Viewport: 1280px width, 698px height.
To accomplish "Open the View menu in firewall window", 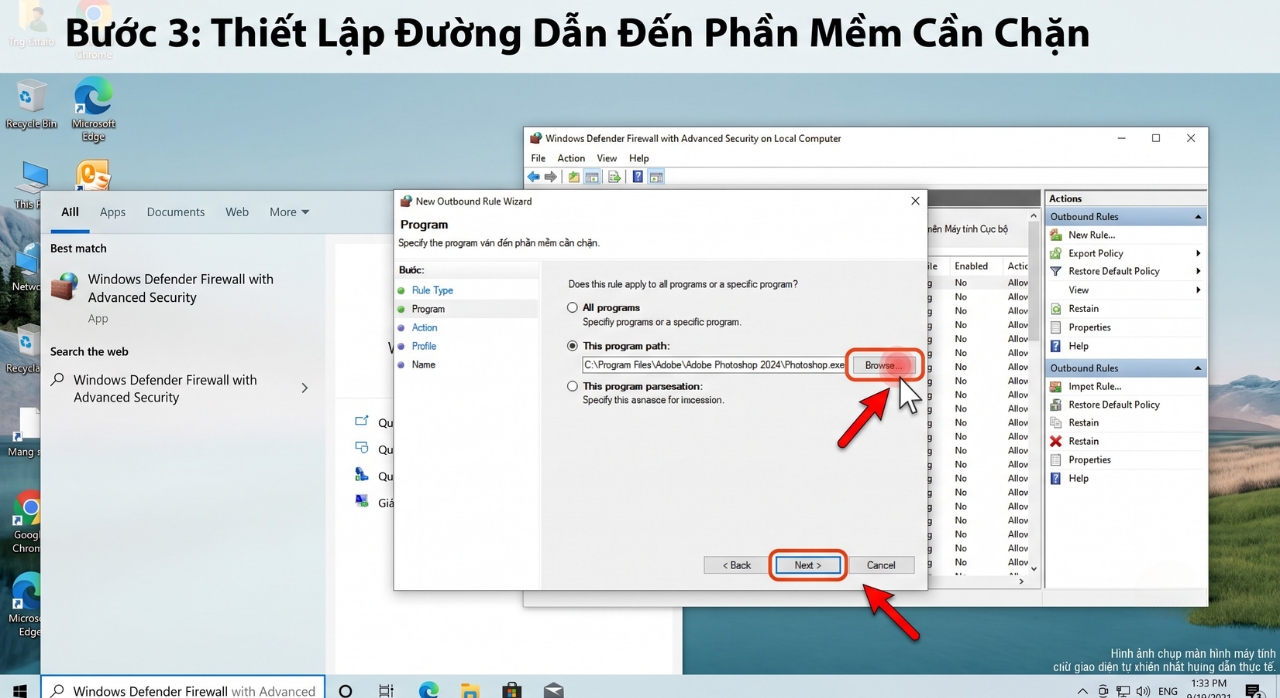I will 607,158.
